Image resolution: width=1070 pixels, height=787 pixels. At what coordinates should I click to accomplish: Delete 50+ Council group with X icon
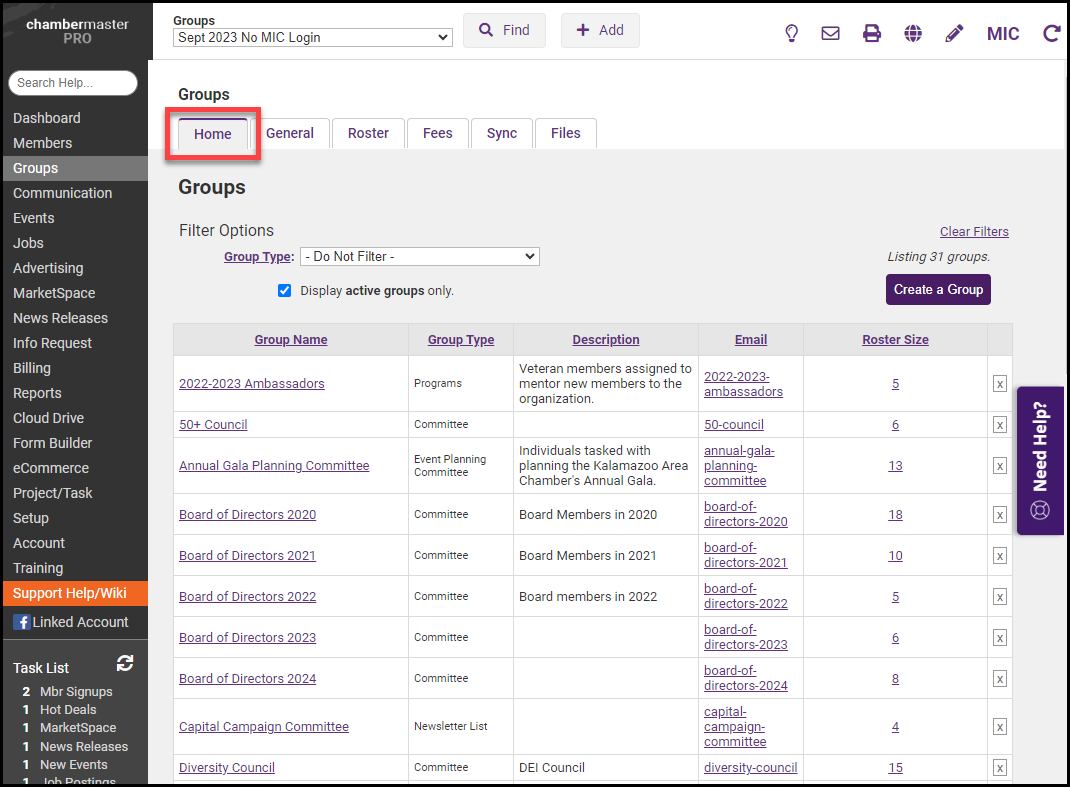(x=999, y=425)
